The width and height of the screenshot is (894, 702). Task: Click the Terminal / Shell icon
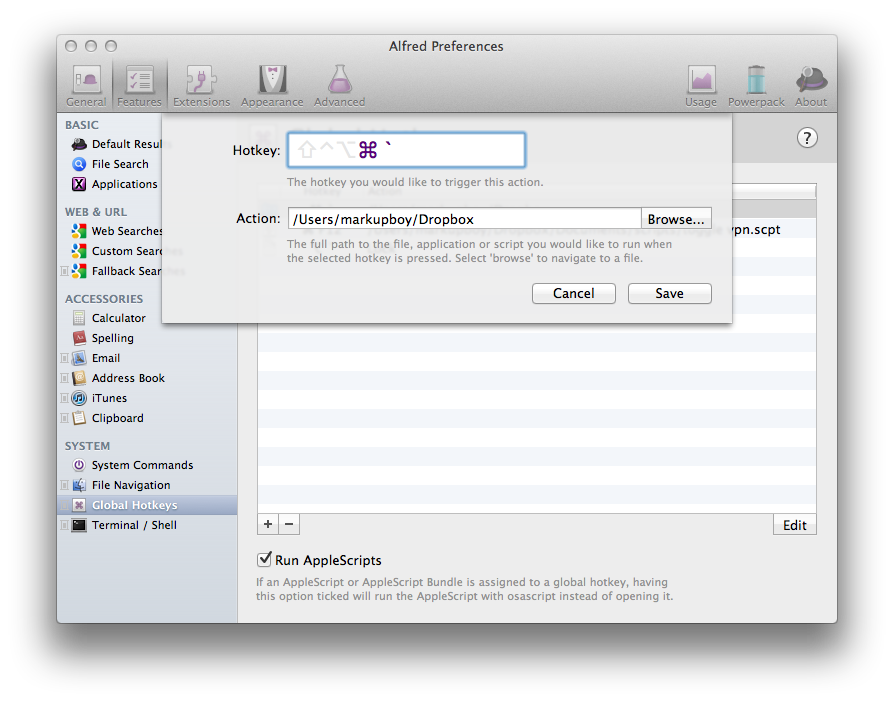pos(79,525)
